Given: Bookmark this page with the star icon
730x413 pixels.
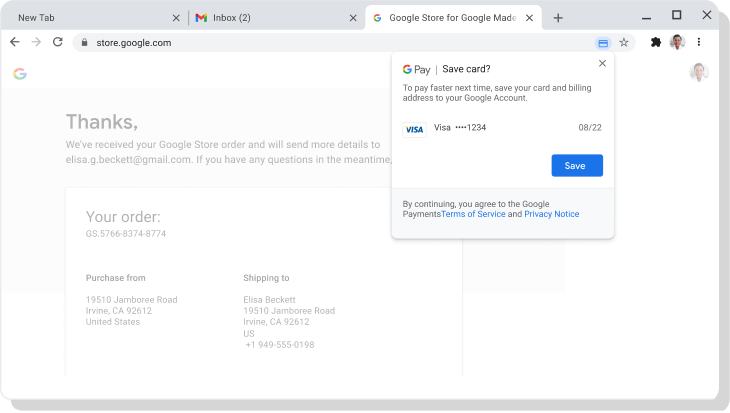Looking at the screenshot, I should point(624,43).
